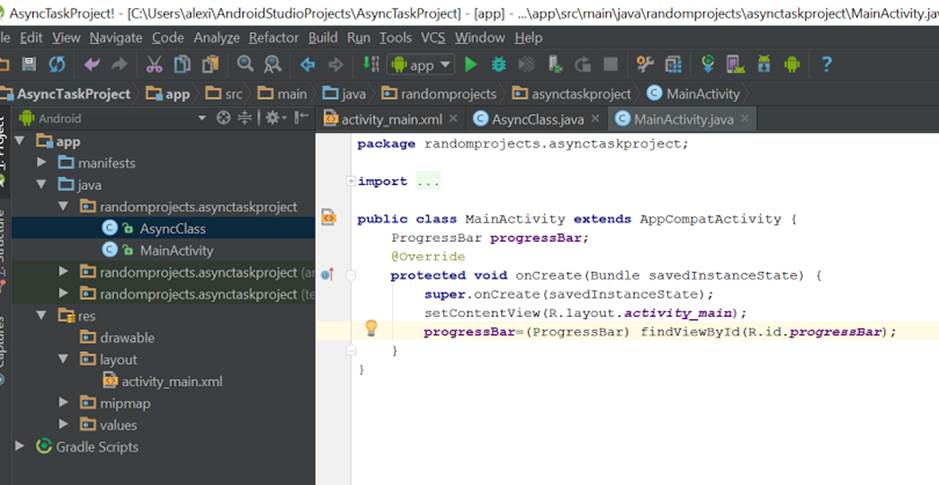Collapse the res folder
The width and height of the screenshot is (939, 485).
[41, 315]
